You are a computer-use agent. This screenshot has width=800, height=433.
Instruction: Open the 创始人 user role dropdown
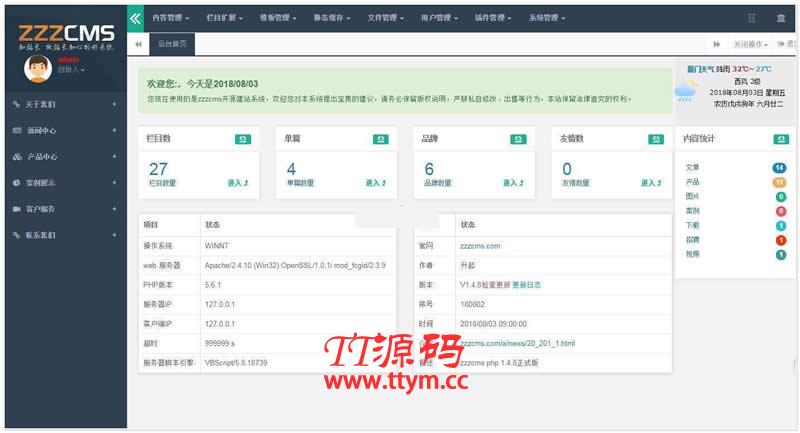coord(71,70)
